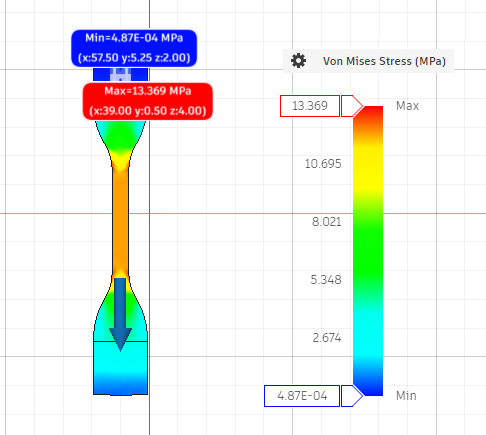The height and width of the screenshot is (435, 486).
Task: Open legend settings gear icon
Action: click(298, 61)
